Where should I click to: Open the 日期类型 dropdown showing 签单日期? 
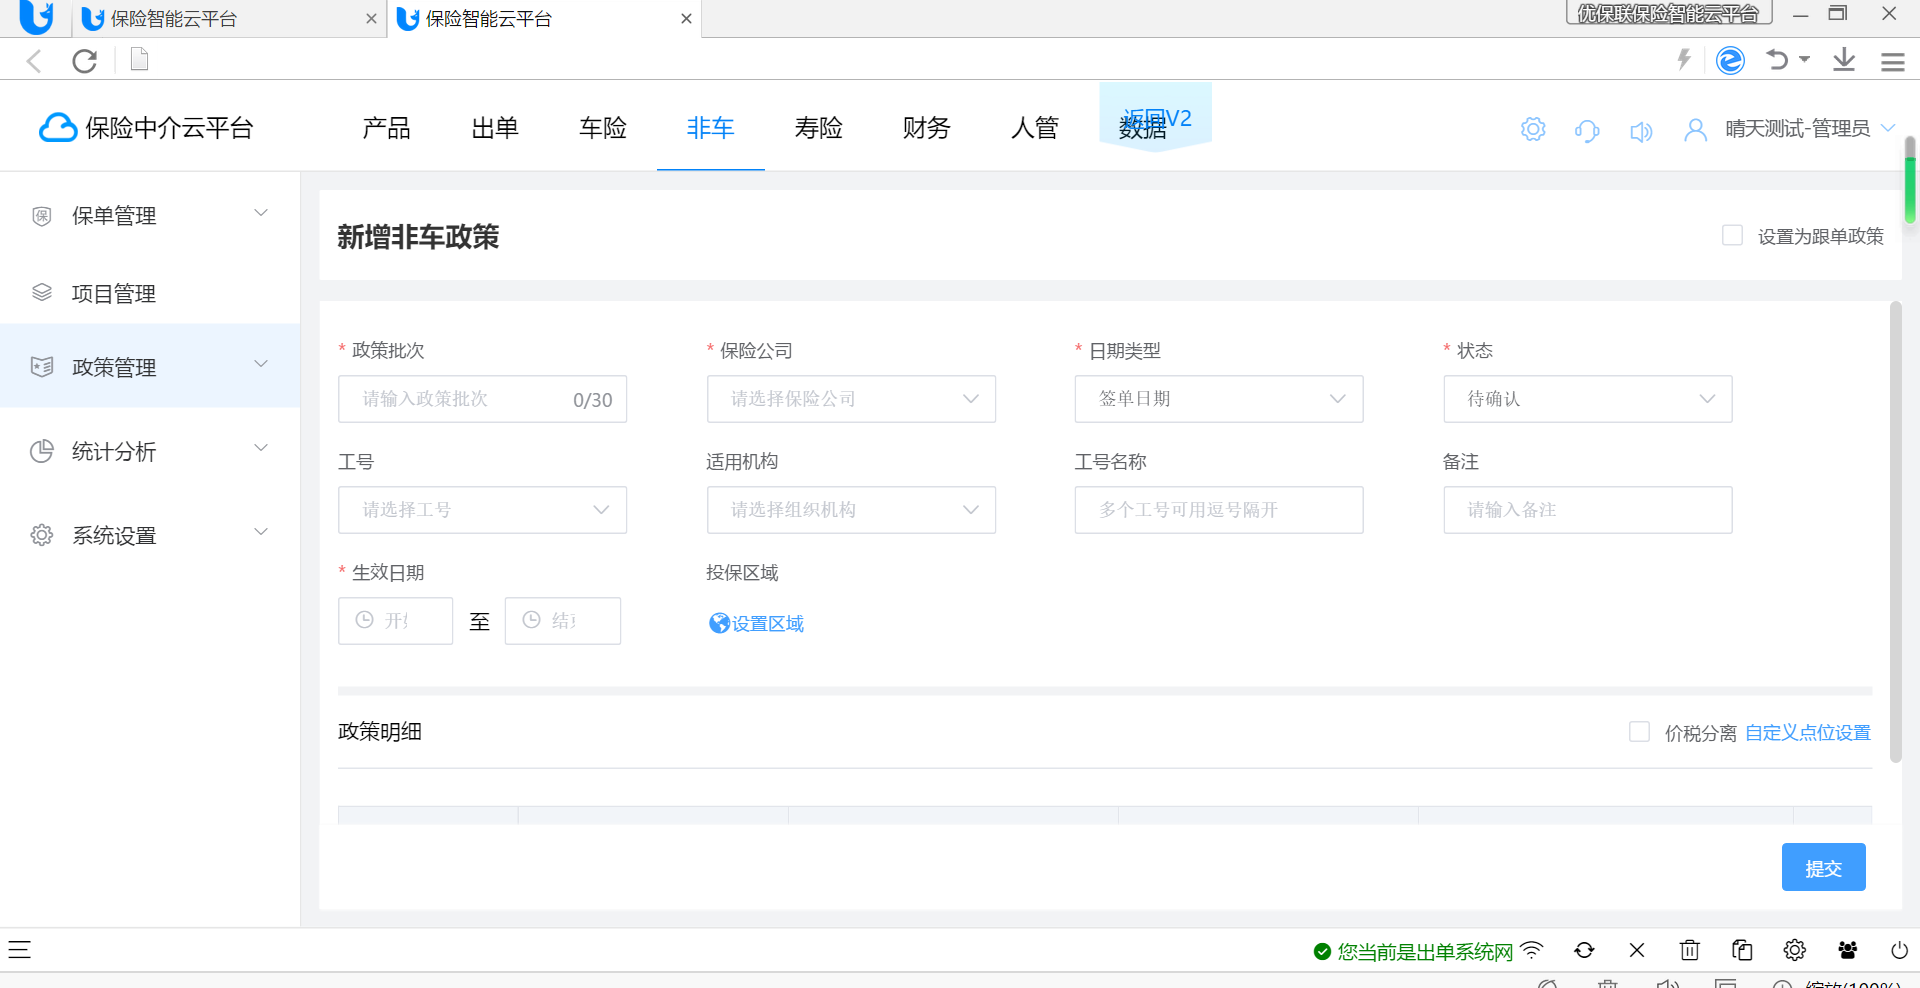click(x=1219, y=399)
